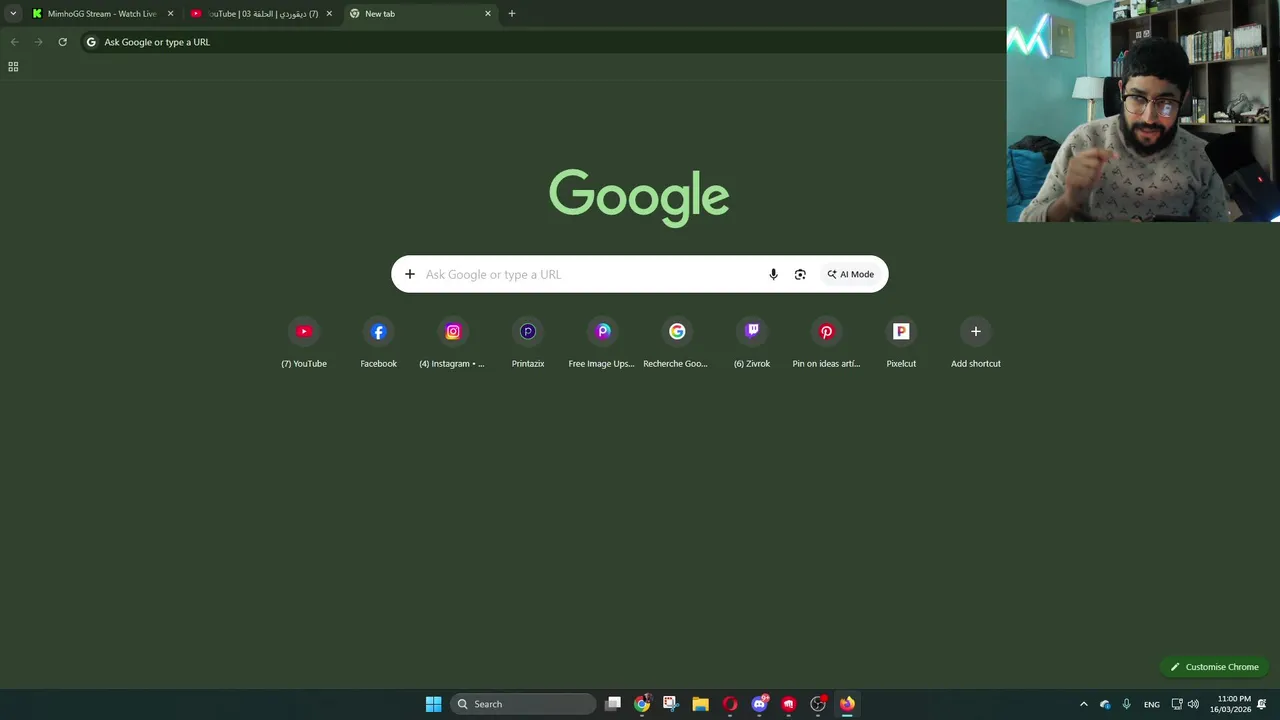
Task: Open Firefox from the taskbar
Action: (x=847, y=704)
